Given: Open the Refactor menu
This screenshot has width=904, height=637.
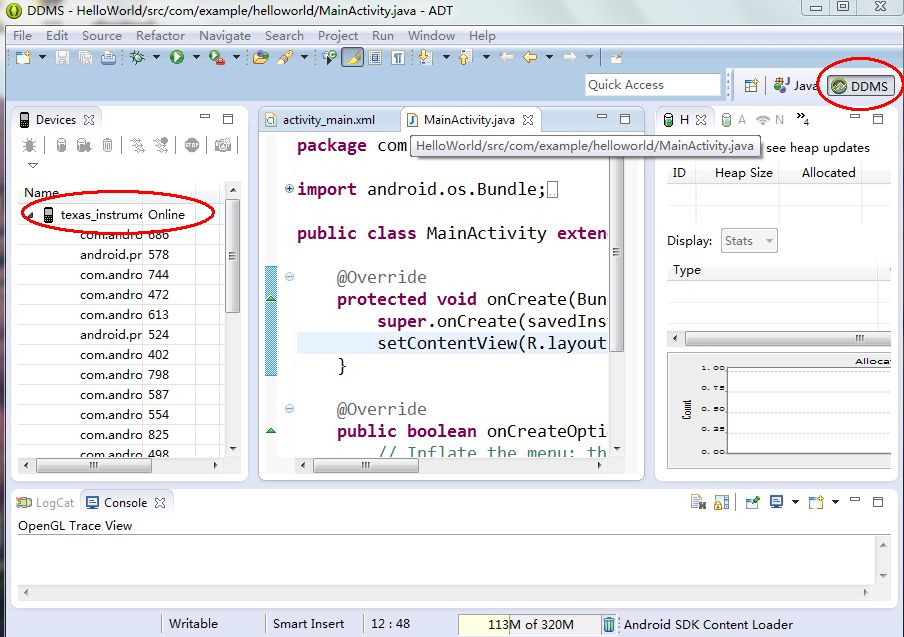Looking at the screenshot, I should pyautogui.click(x=160, y=36).
